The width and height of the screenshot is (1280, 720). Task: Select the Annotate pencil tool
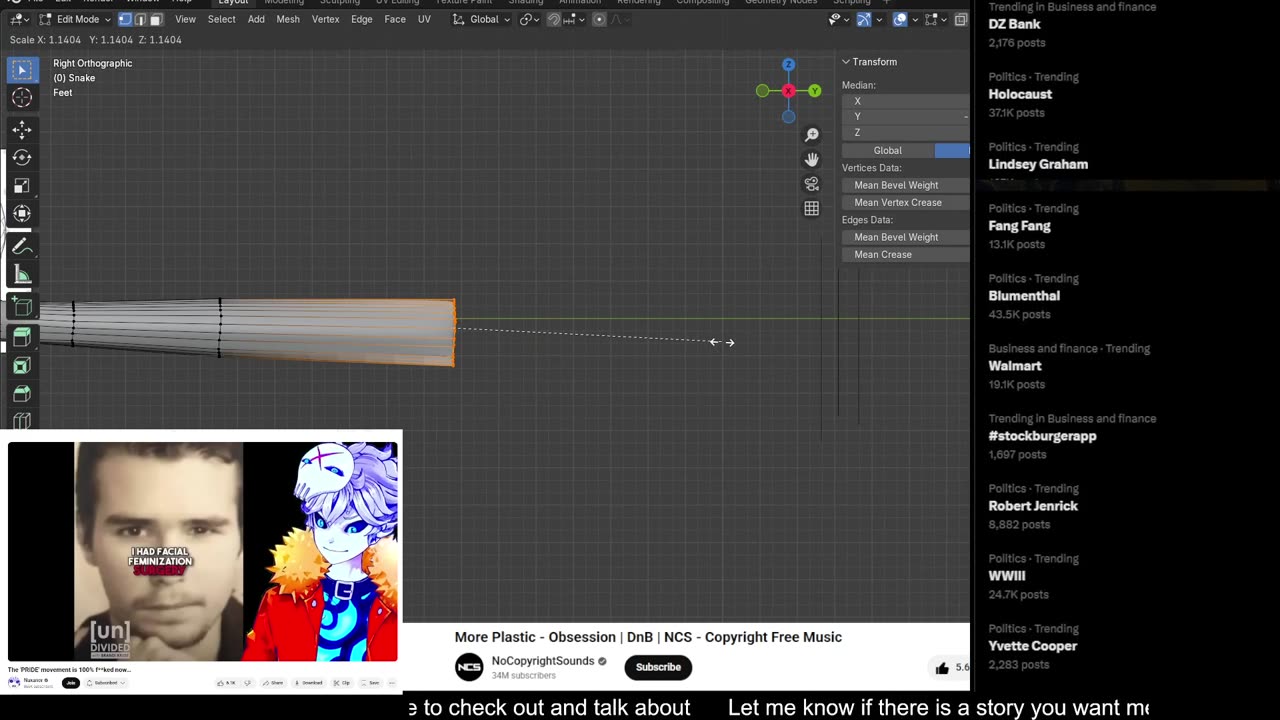click(22, 246)
